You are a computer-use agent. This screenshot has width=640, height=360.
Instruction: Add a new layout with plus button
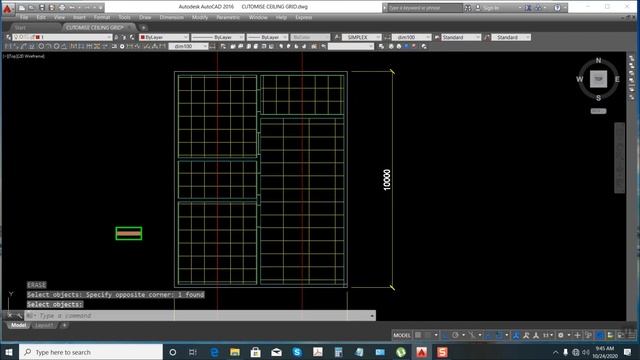coord(64,325)
